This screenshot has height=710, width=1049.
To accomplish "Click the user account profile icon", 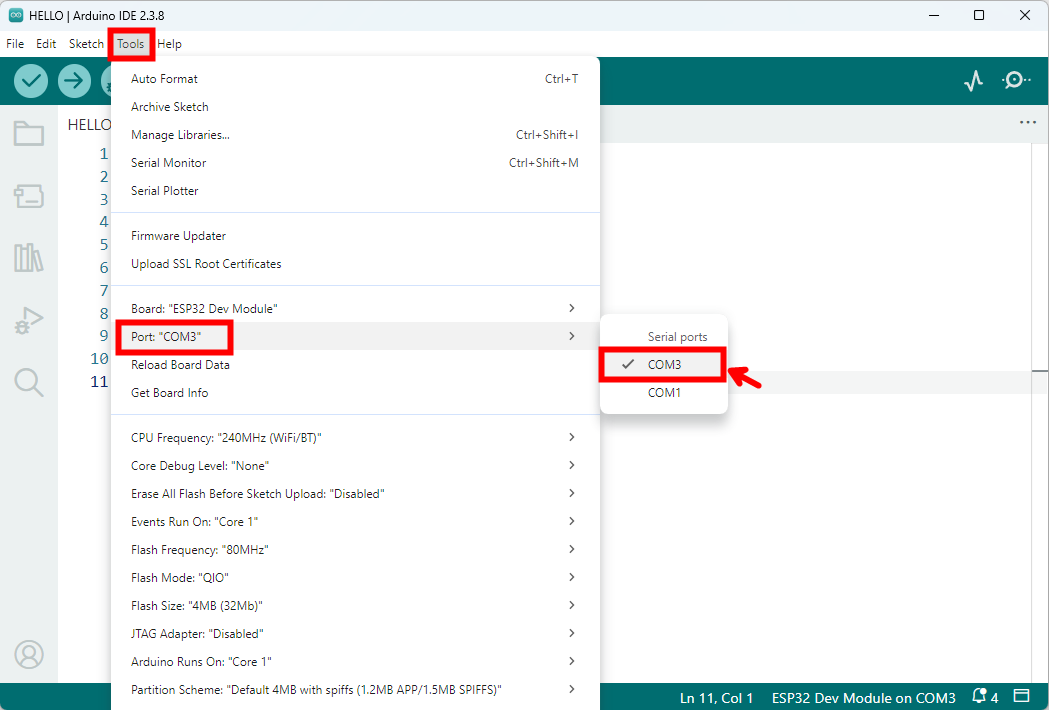I will point(29,654).
